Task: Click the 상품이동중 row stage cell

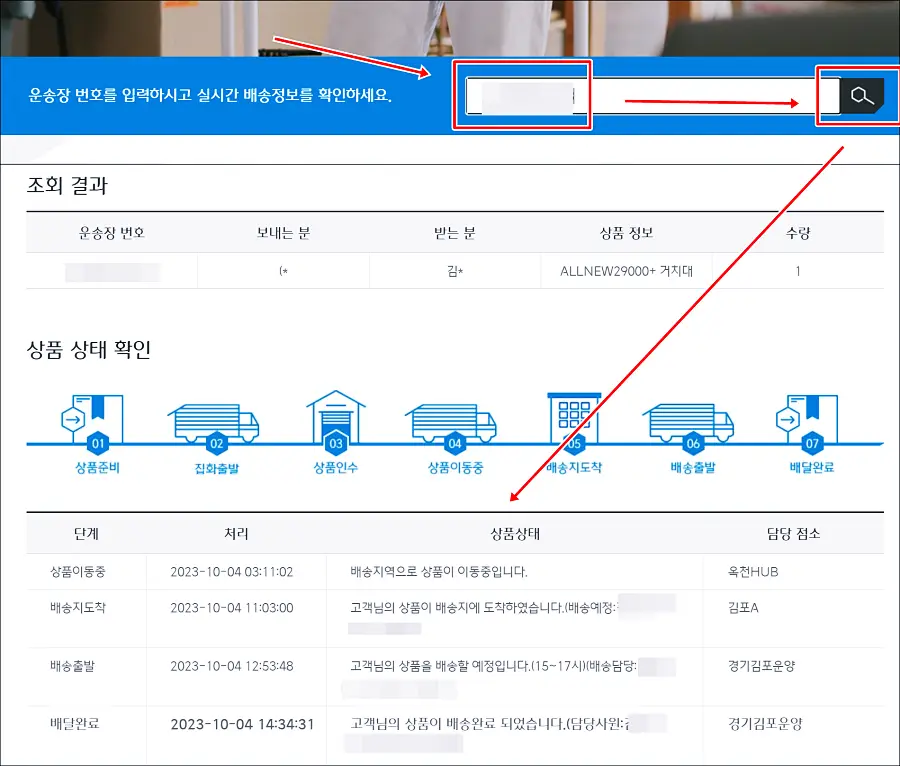Action: 77,571
